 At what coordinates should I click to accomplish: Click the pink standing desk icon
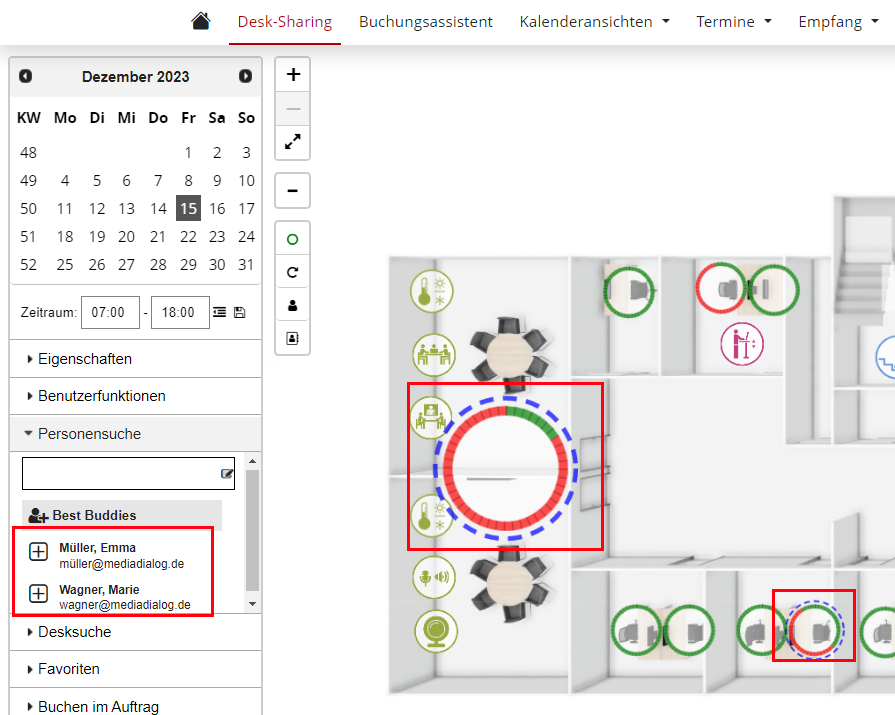pos(741,344)
